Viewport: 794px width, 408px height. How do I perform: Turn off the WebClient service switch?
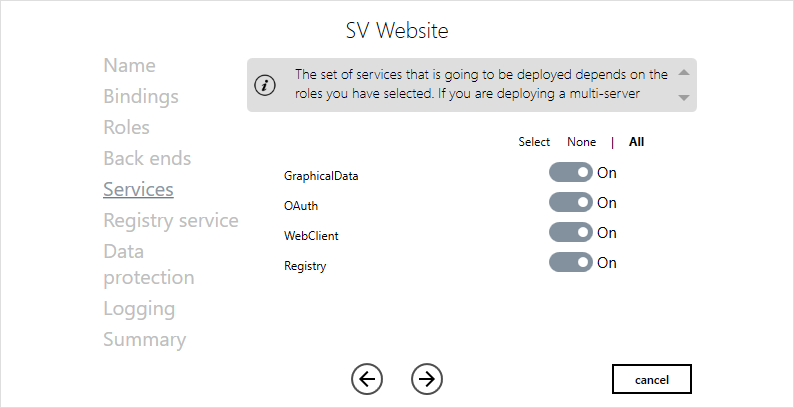[570, 233]
